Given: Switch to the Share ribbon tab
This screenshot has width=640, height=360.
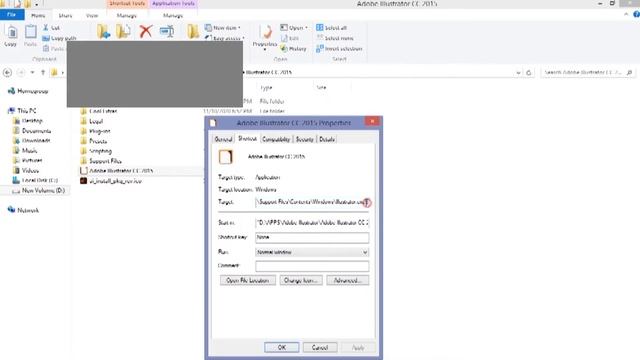Looking at the screenshot, I should [x=65, y=16].
